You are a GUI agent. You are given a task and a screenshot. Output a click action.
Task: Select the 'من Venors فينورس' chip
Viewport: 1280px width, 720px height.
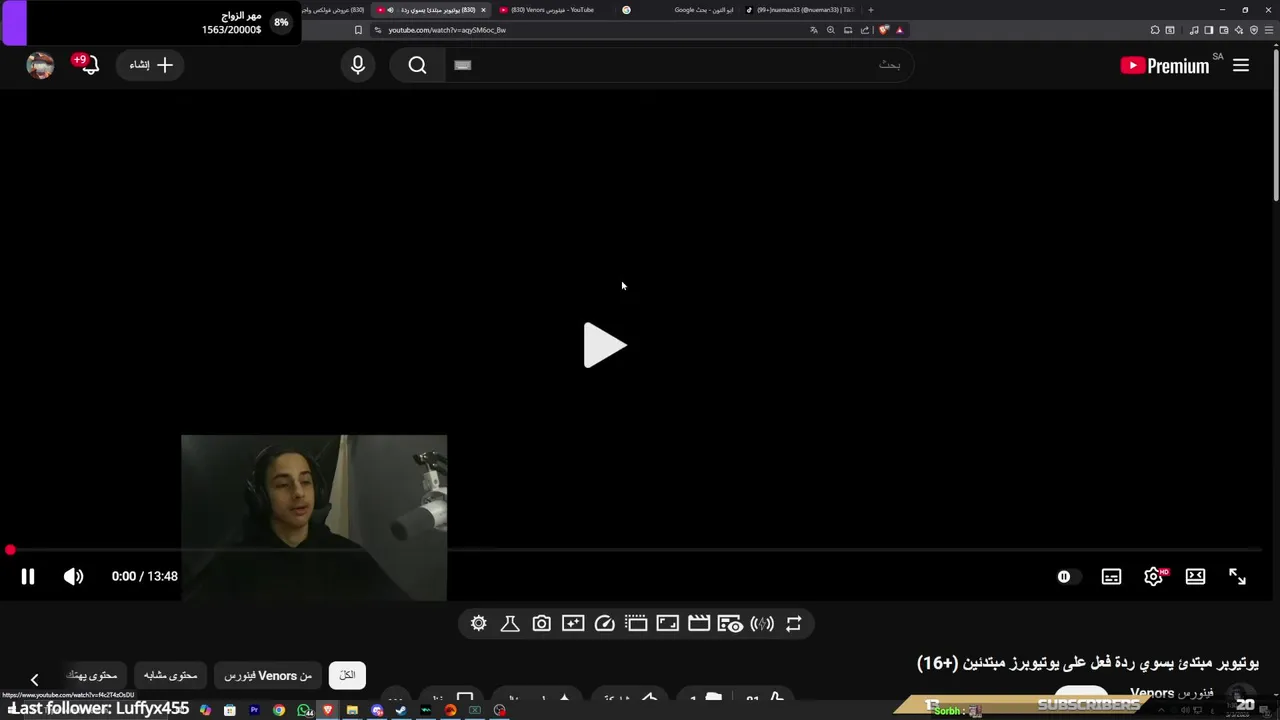point(268,675)
